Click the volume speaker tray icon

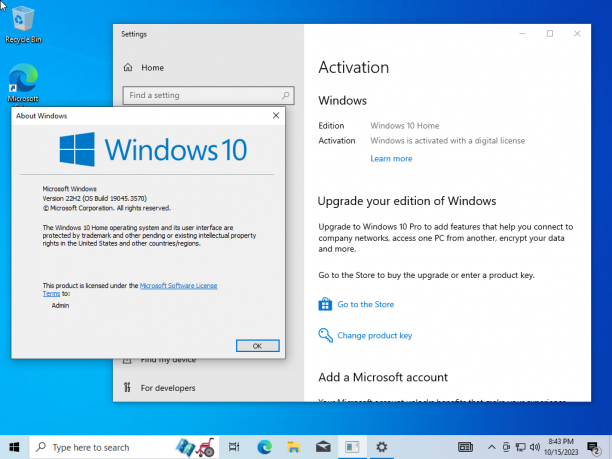pos(535,447)
